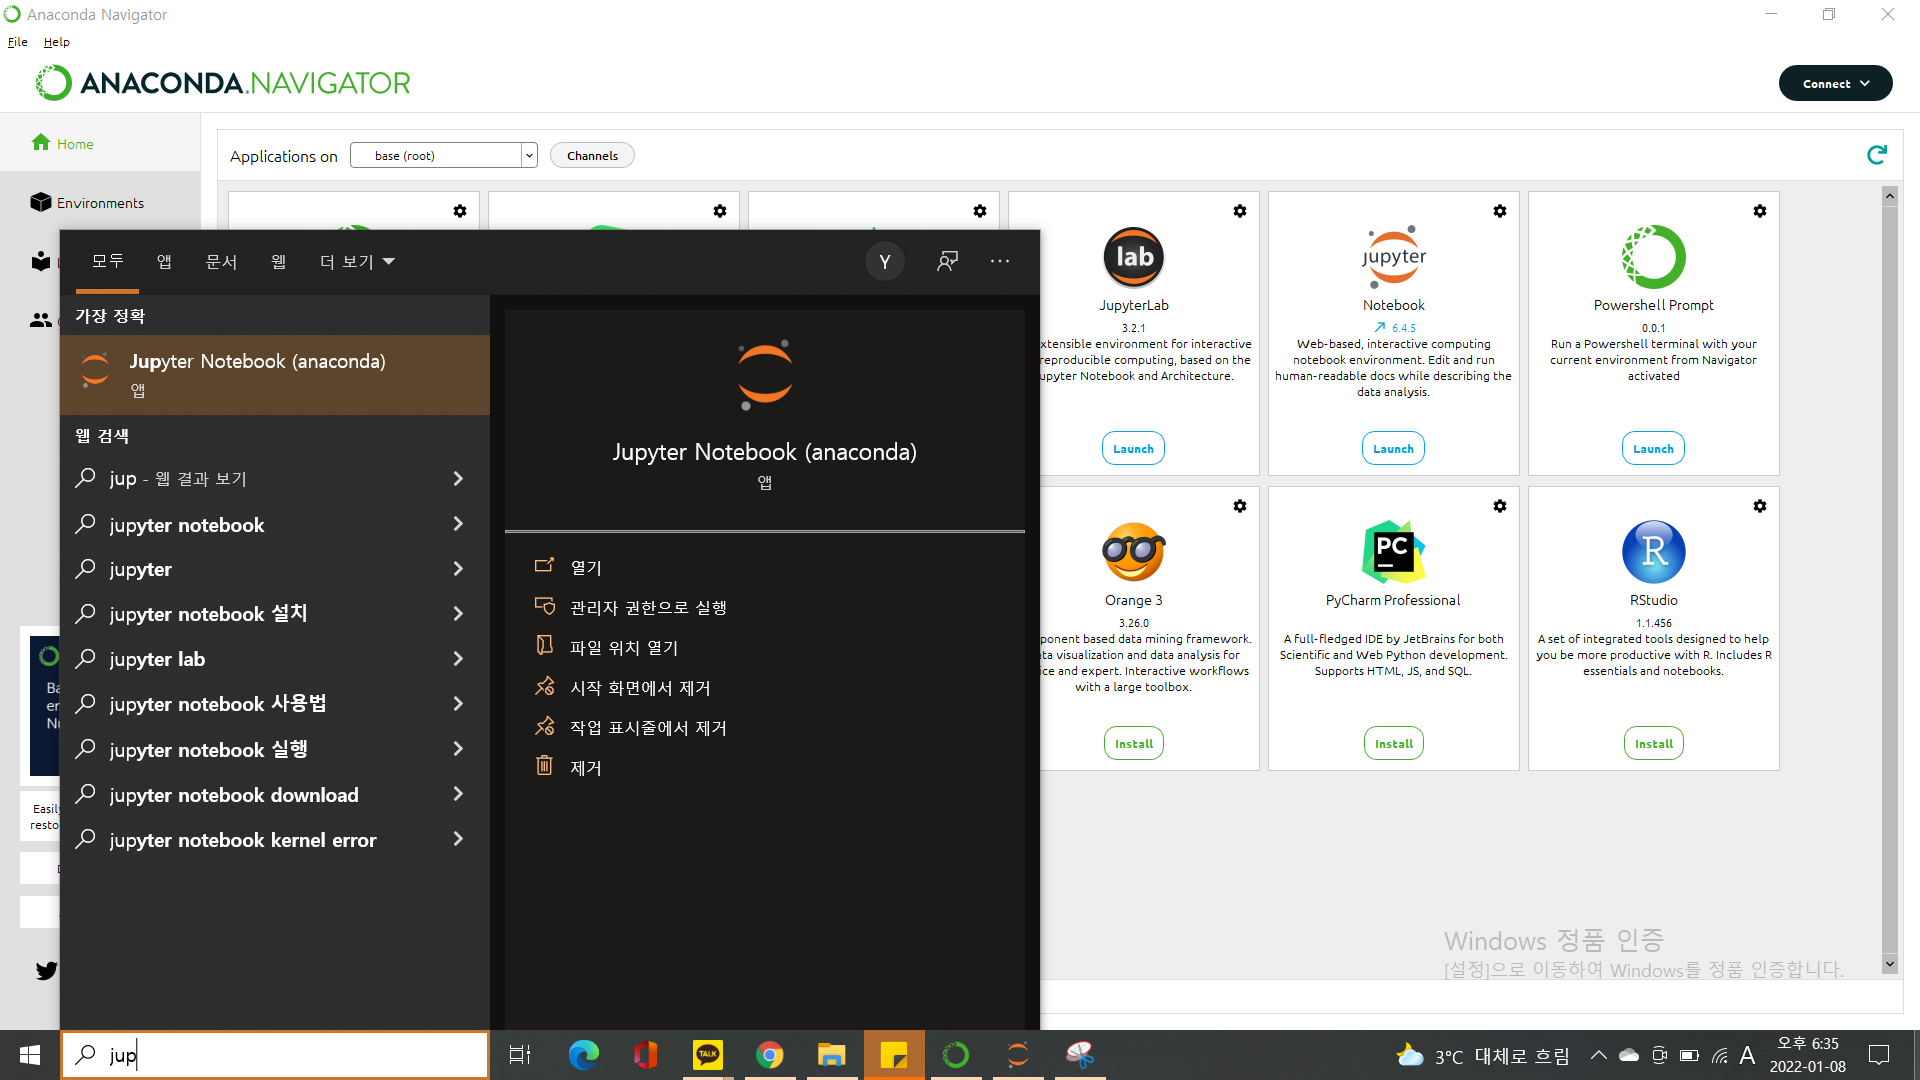1920x1080 pixels.
Task: Open the Connect dropdown button
Action: pos(1834,83)
